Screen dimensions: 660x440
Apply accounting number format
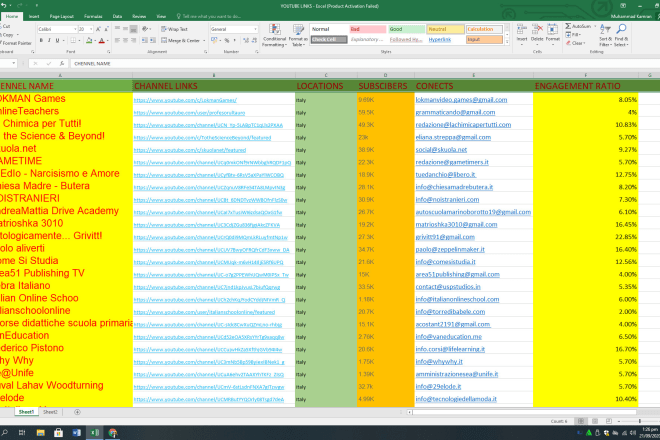pos(214,40)
